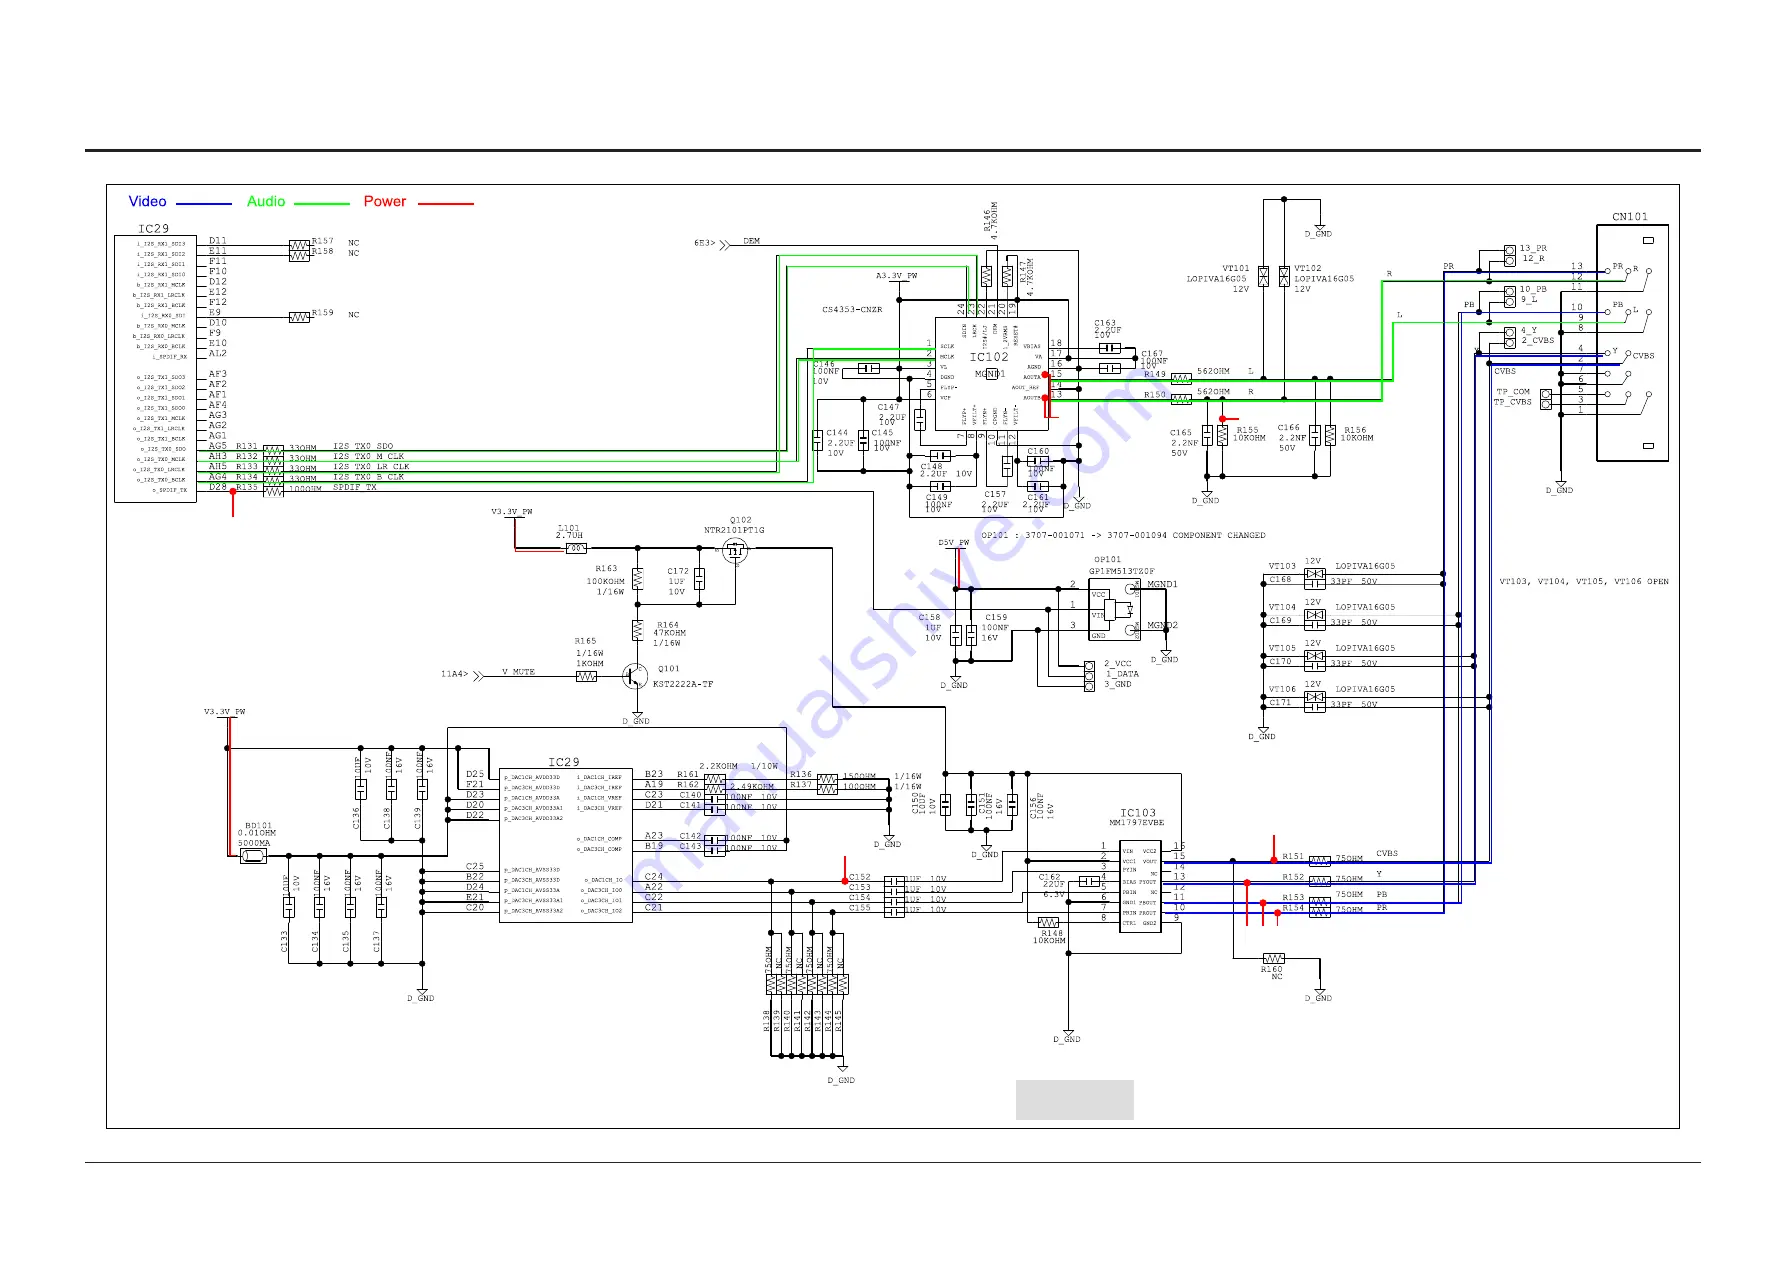This screenshot has height=1263, width=1786.
Task: Click the R148 10KOHM resistor label
Action: click(x=1049, y=937)
